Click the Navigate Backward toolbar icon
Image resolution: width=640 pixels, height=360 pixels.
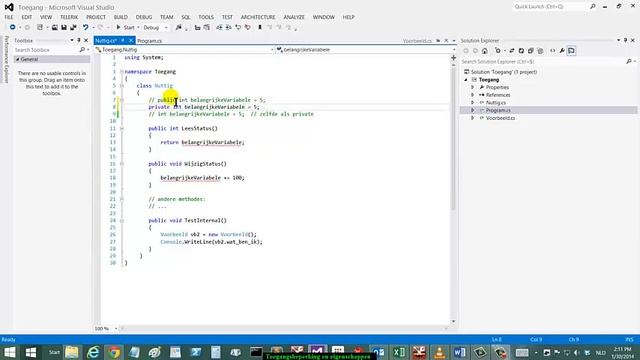pyautogui.click(x=13, y=27)
